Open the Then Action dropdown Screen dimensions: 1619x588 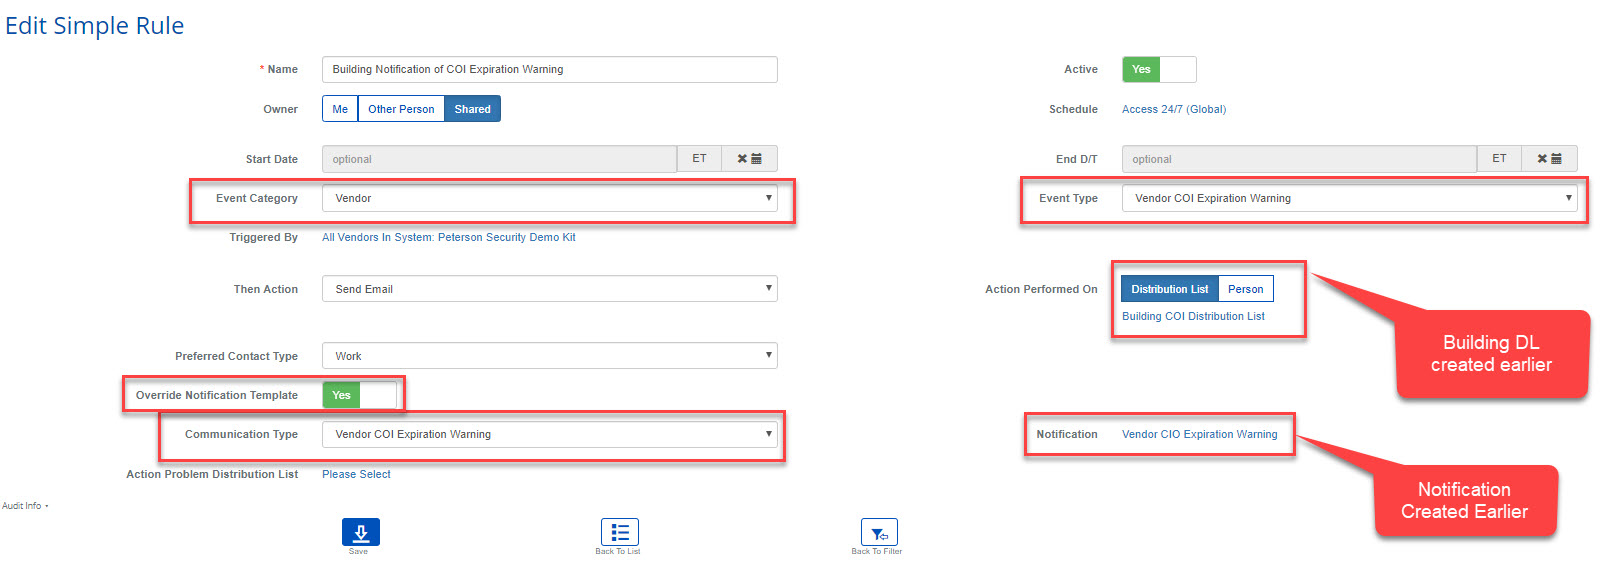(x=549, y=289)
